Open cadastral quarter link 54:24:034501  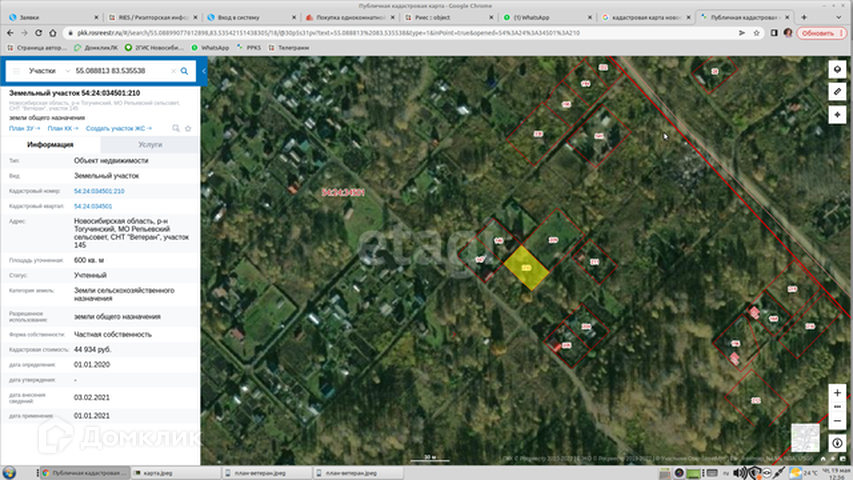(x=93, y=206)
